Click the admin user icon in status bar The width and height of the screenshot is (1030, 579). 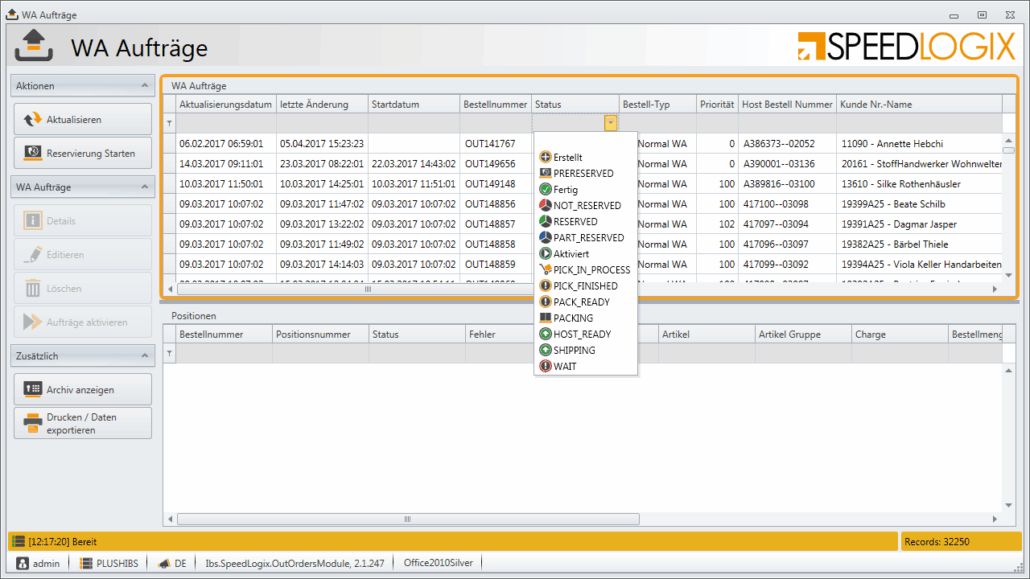click(22, 564)
